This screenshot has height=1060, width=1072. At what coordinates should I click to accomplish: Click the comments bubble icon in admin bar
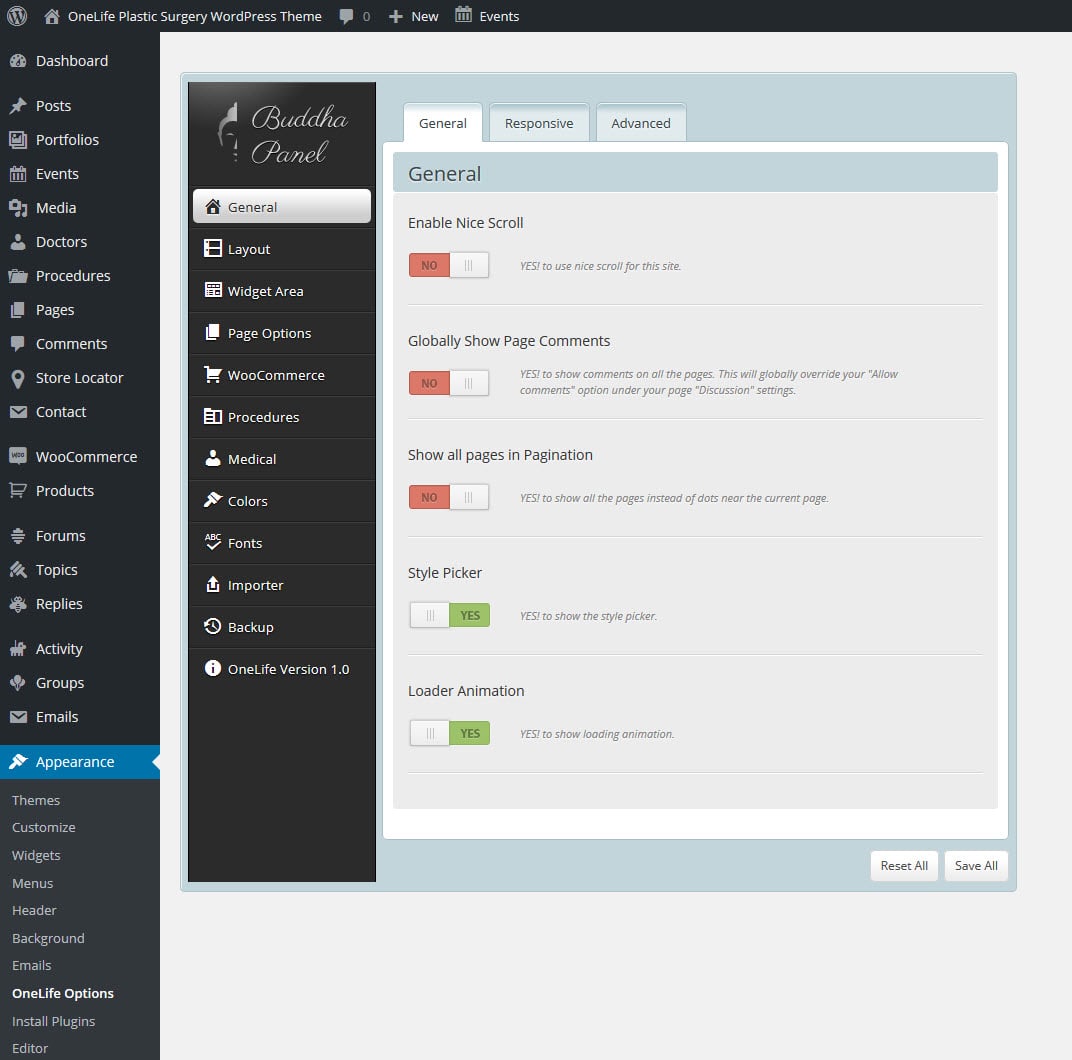[346, 16]
